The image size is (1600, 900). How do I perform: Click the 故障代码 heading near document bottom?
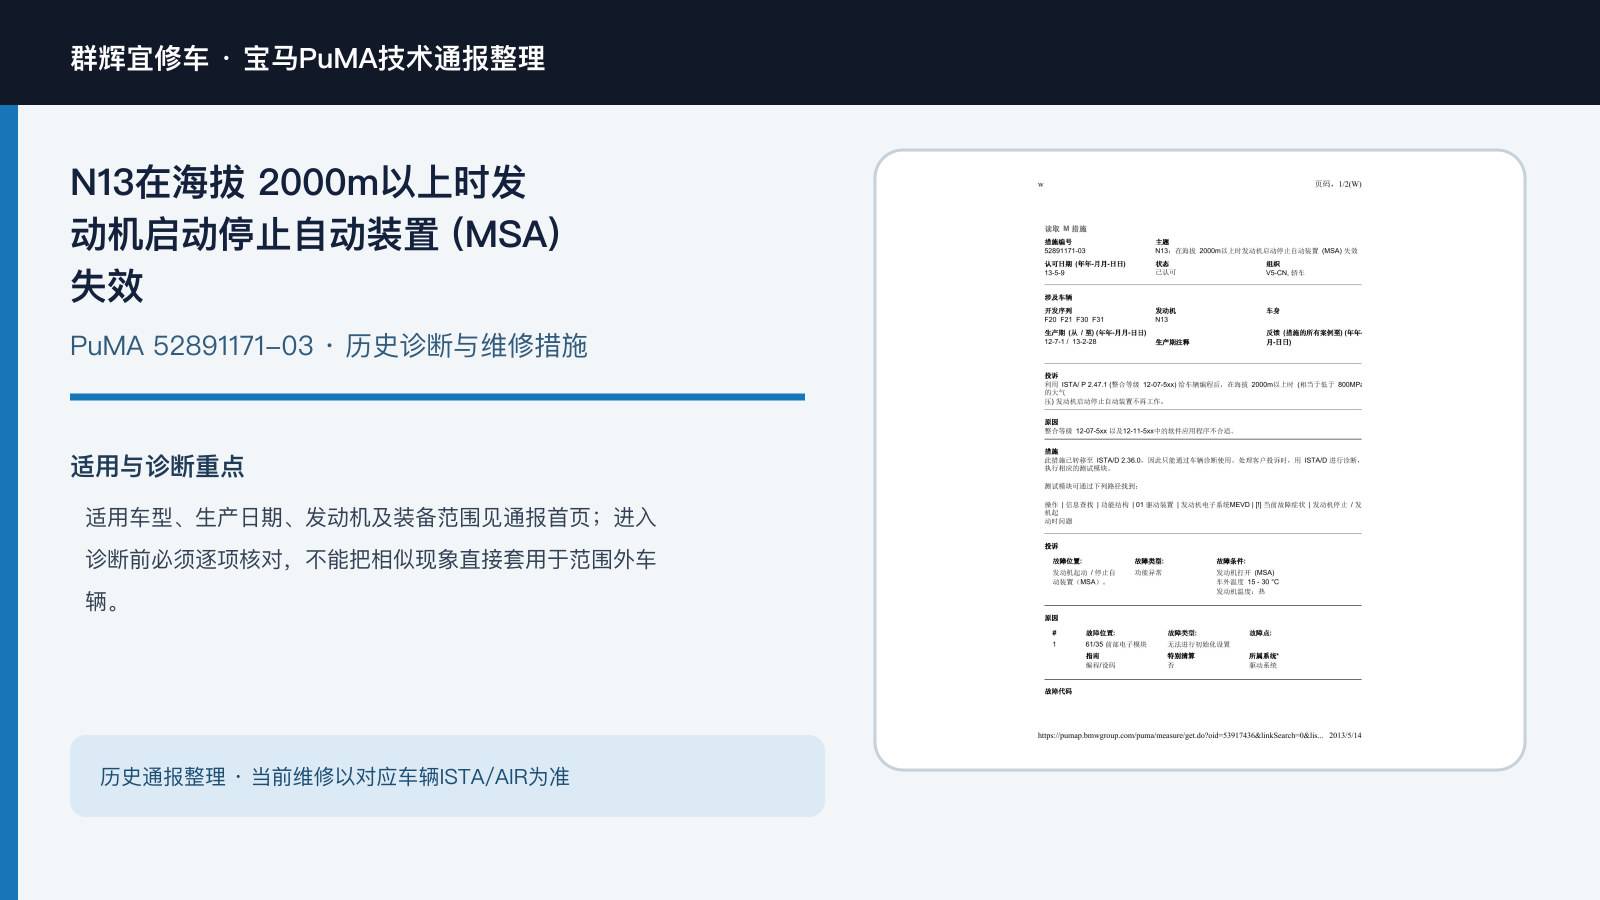1058,691
